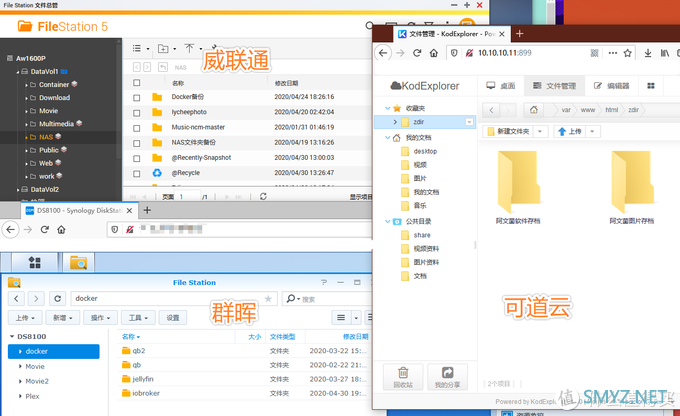Screen dimensions: 680x416
Task: Open 我的分享 share button in KodExplorer
Action: pos(447,376)
